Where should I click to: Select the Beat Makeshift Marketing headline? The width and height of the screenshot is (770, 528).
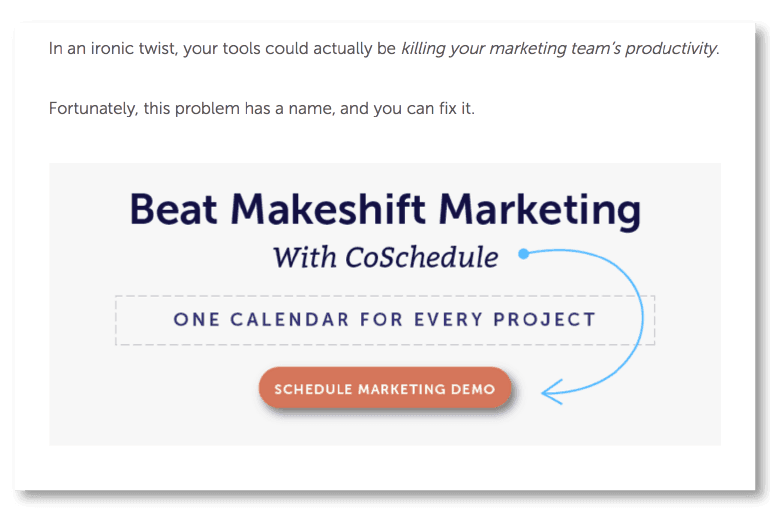click(x=385, y=210)
